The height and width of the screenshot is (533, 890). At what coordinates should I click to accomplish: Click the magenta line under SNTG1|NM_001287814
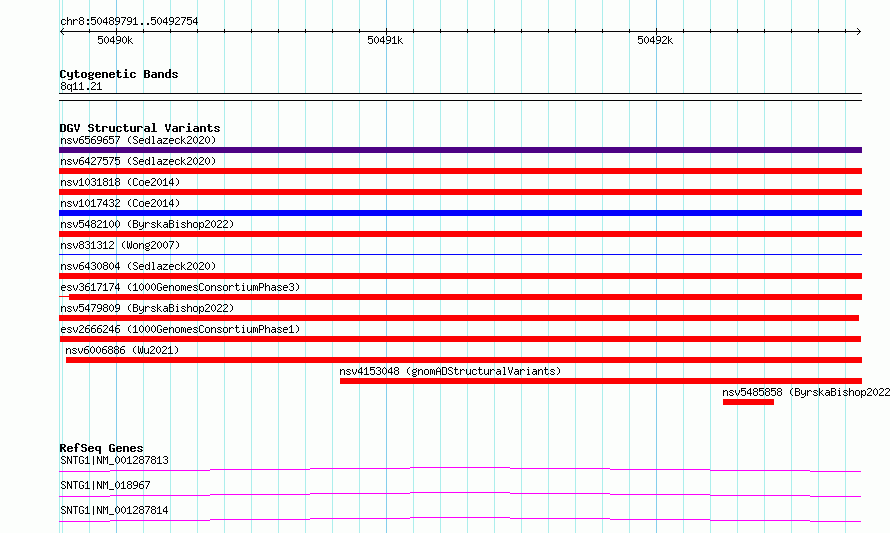tap(460, 519)
